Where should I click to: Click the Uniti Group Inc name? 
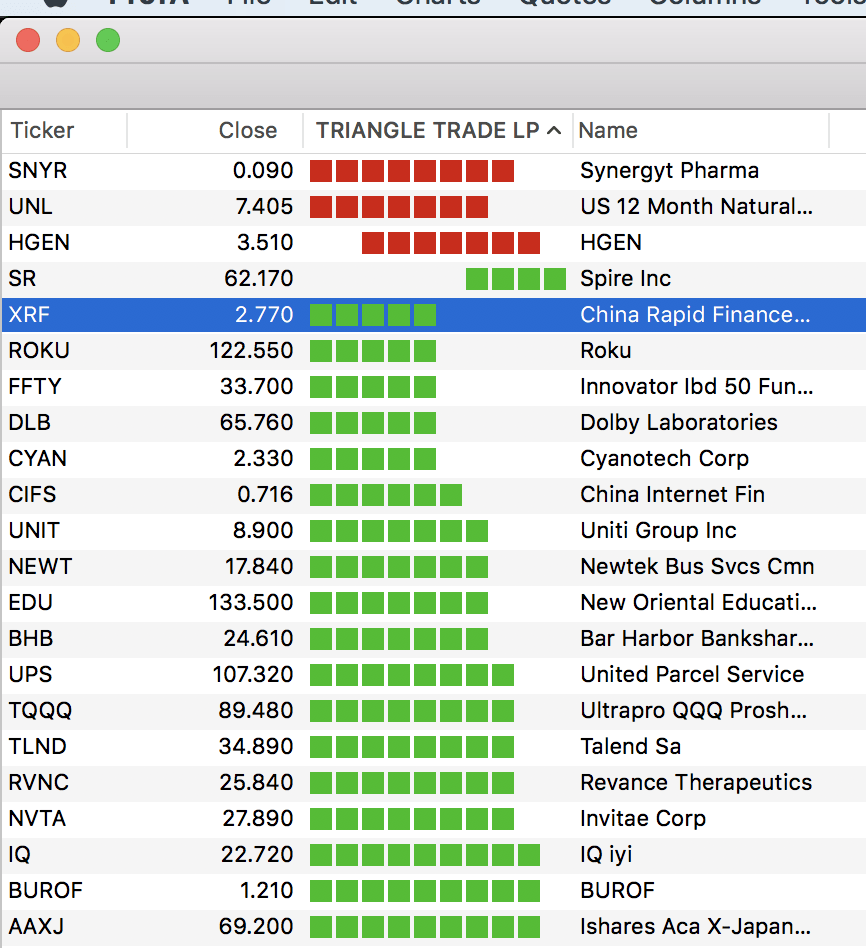(659, 531)
